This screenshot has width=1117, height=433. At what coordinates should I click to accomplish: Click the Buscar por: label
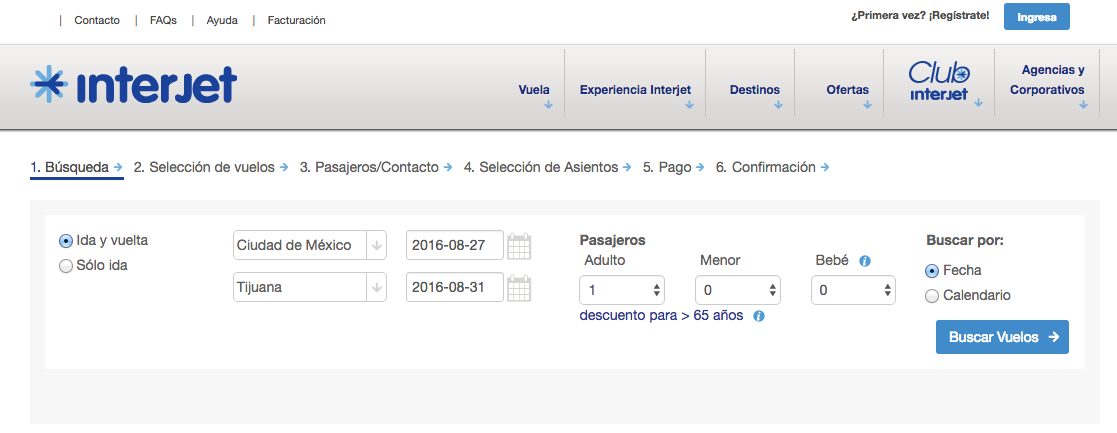tap(965, 241)
